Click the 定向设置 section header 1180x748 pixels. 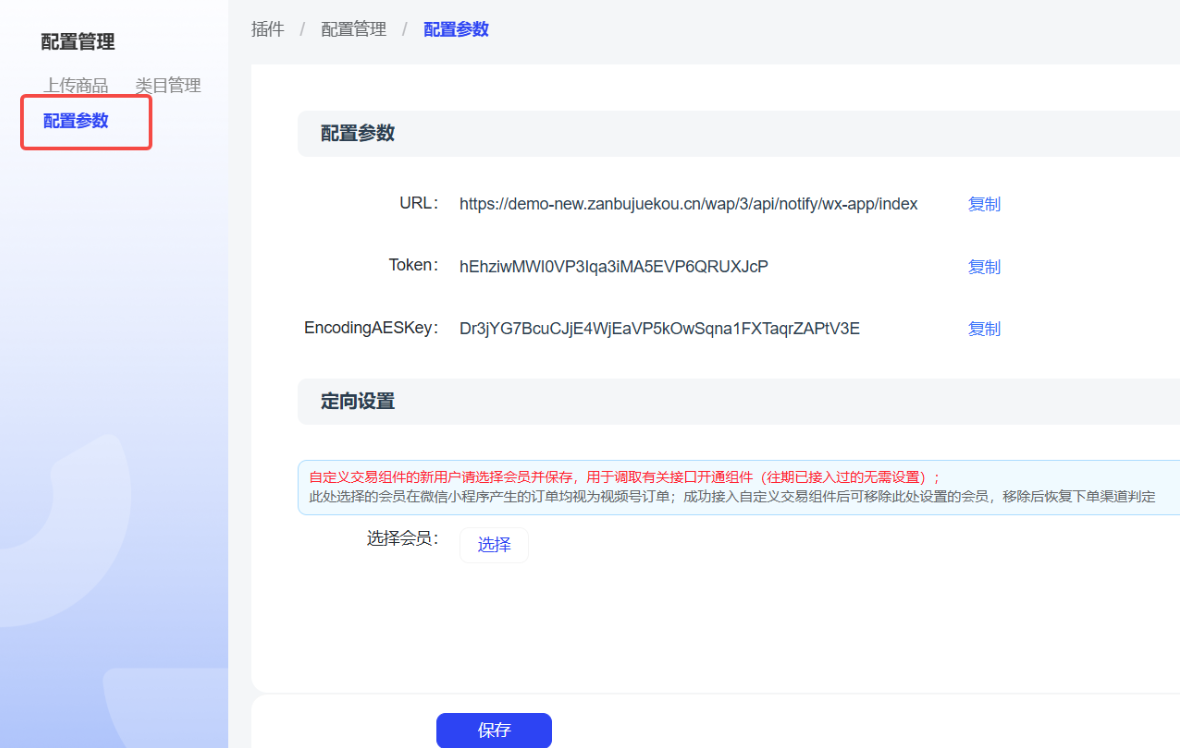358,402
